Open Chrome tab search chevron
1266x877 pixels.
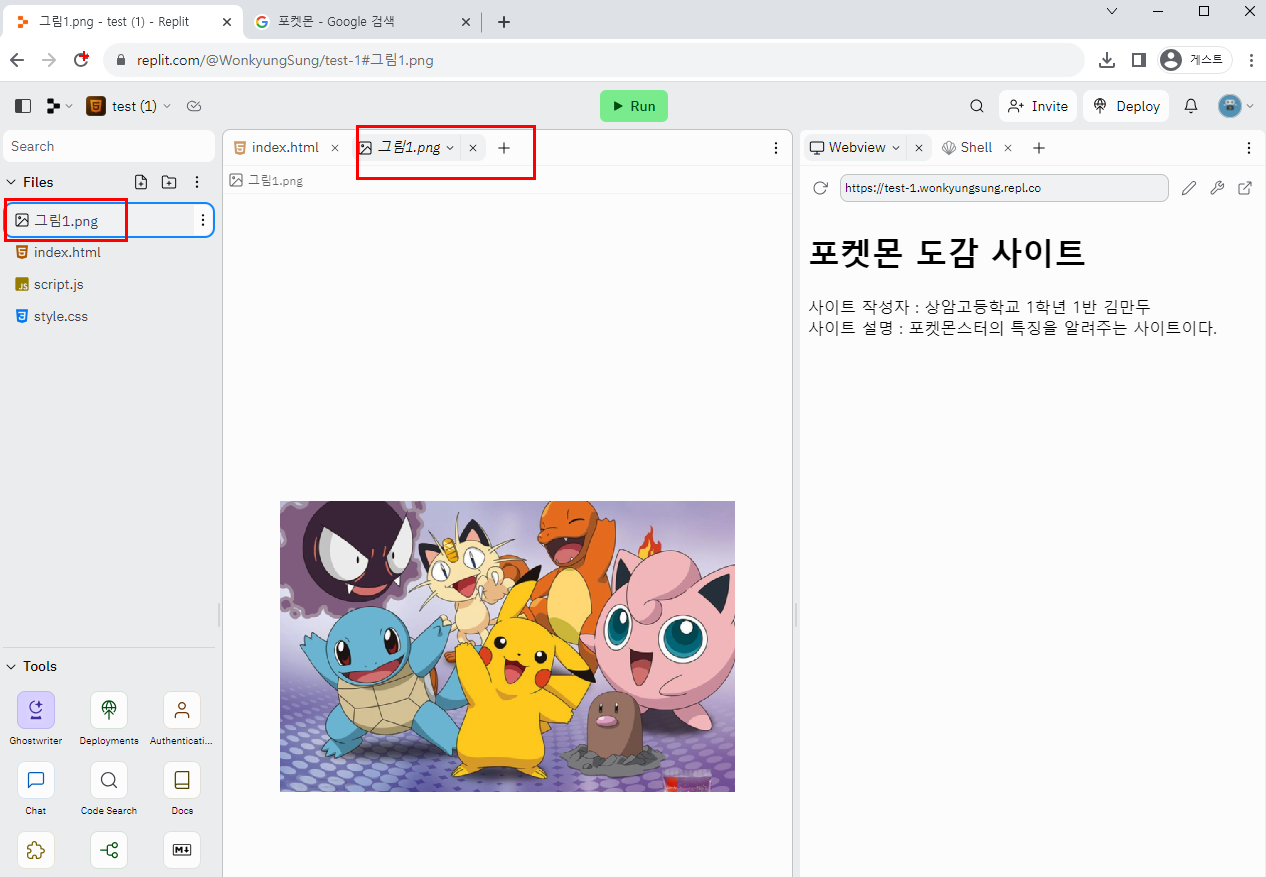point(1112,11)
